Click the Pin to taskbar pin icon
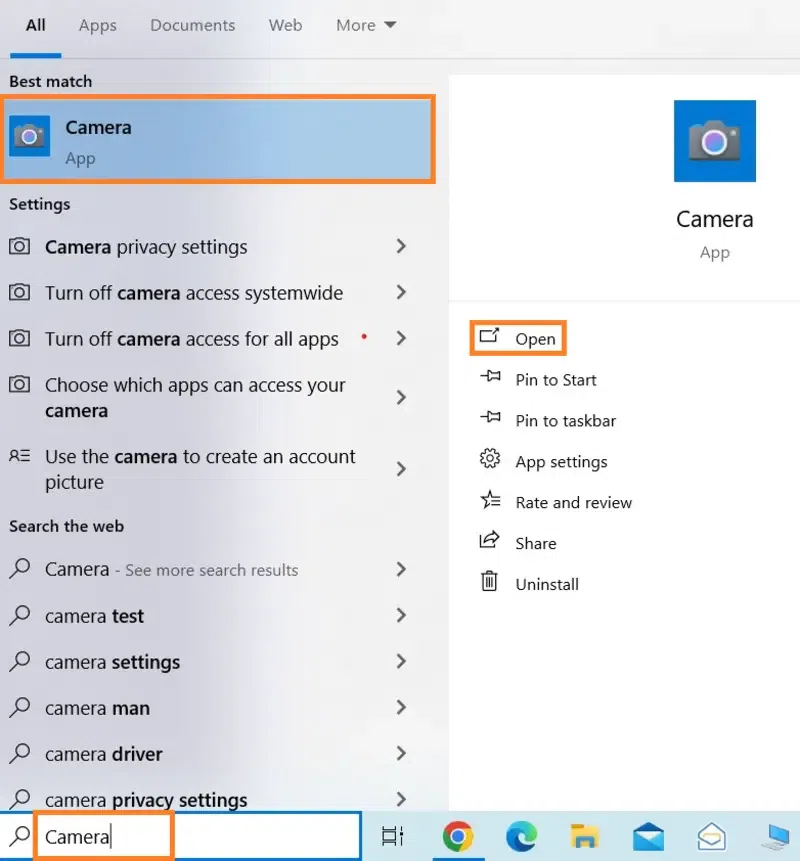This screenshot has width=800, height=861. pyautogui.click(x=490, y=417)
